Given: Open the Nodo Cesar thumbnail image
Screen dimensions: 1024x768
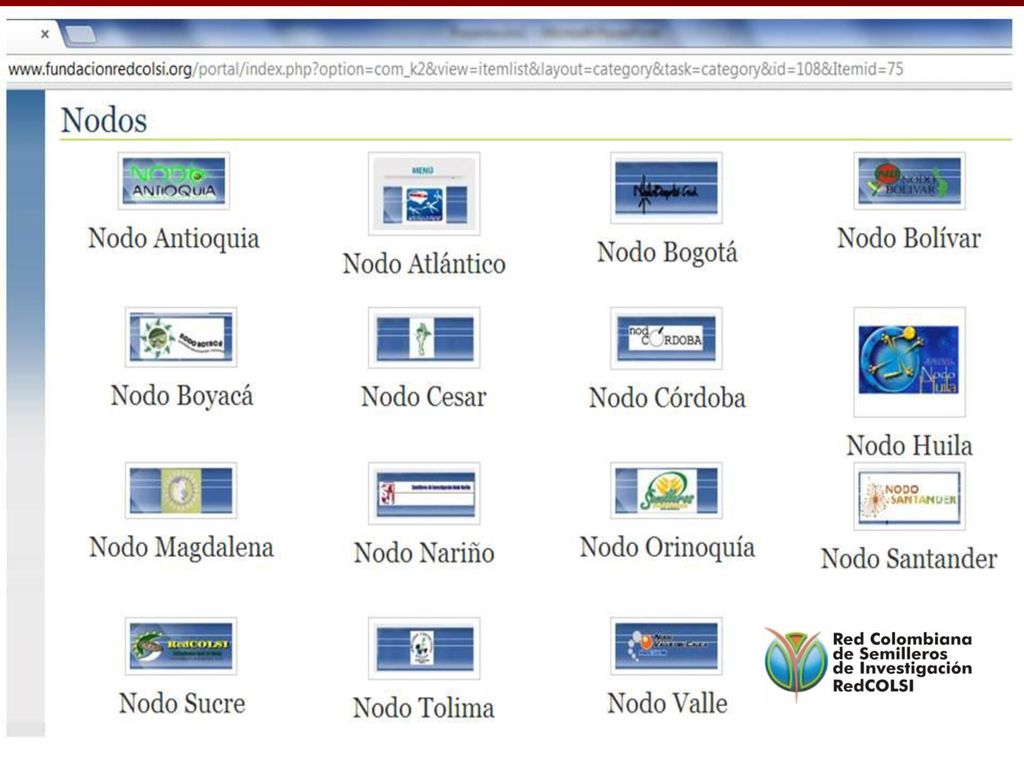Looking at the screenshot, I should pyautogui.click(x=424, y=338).
